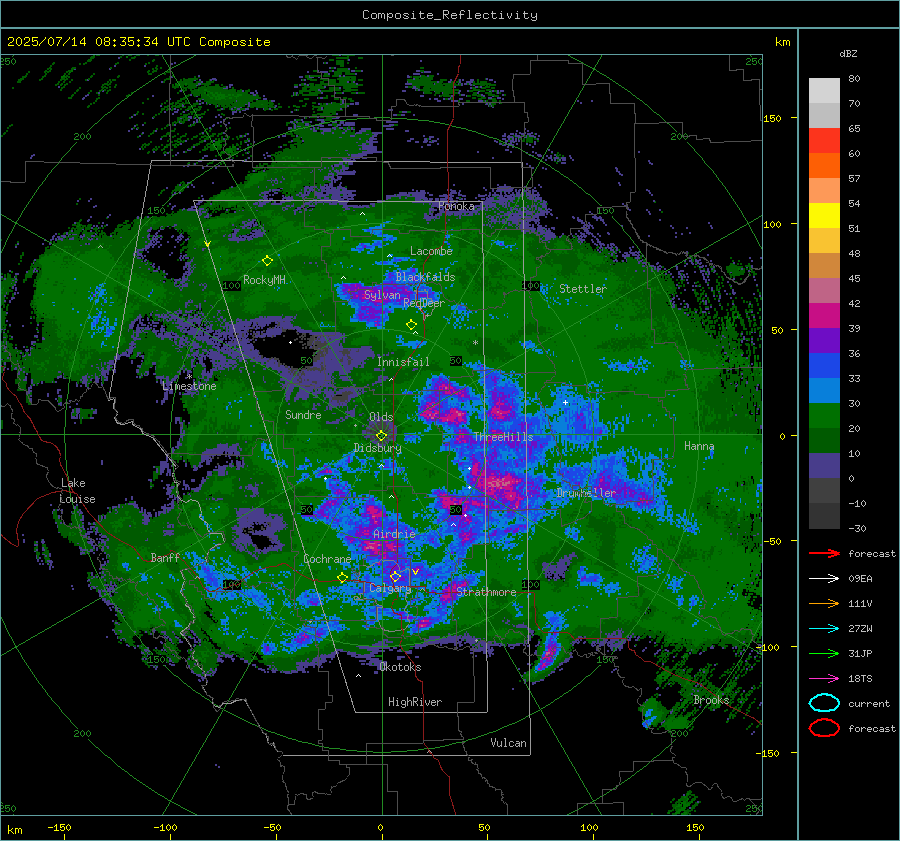Click the Sundre city label
This screenshot has width=900, height=841.
(303, 414)
